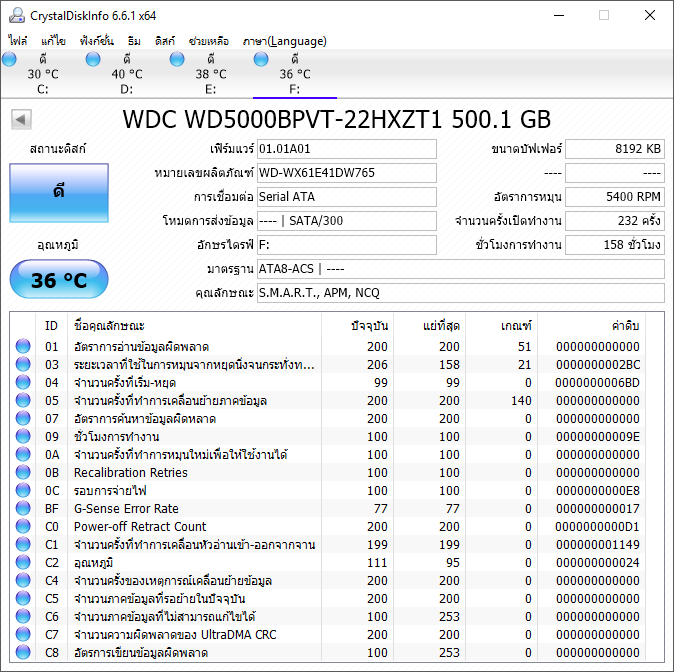Click status orb for UltraDMA CRC row
Viewport: 674px width, 672px height.
point(23,635)
